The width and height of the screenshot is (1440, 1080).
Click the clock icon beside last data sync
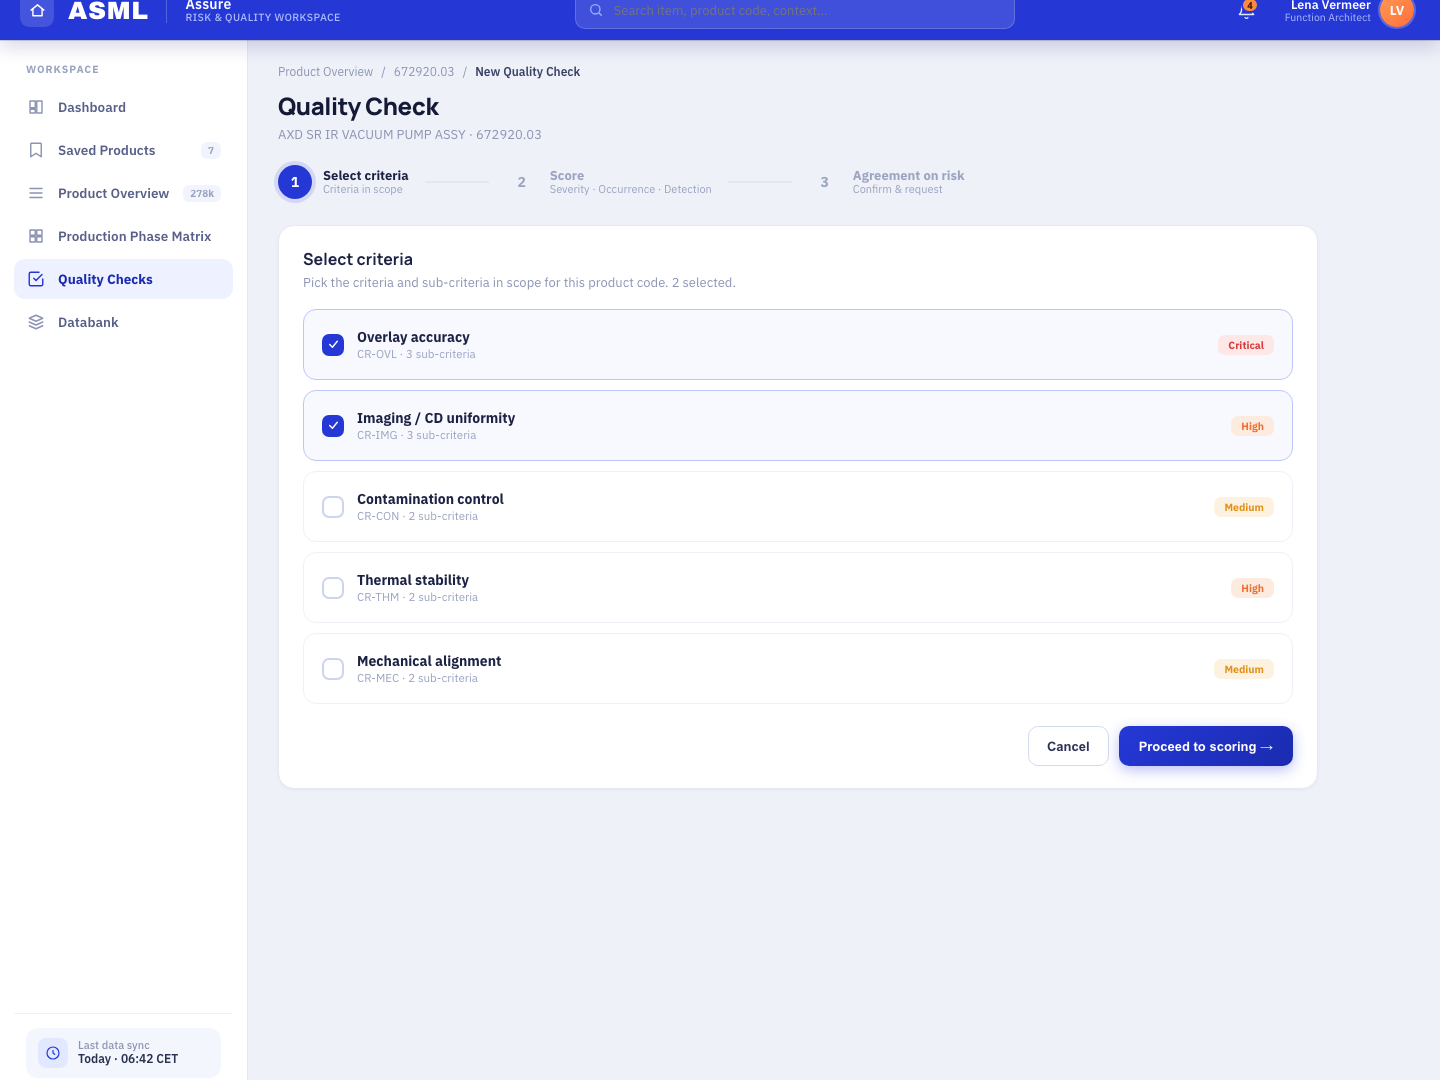pyautogui.click(x=53, y=1053)
